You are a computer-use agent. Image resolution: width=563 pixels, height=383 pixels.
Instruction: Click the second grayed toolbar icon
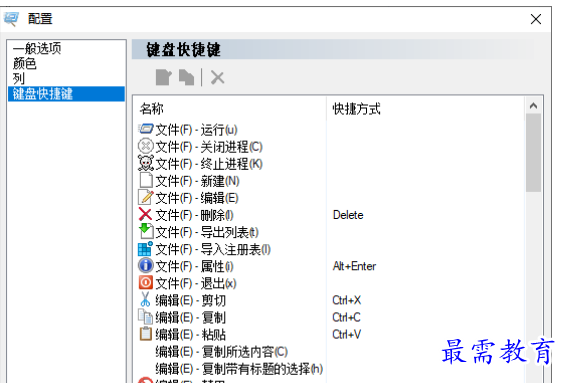[186, 77]
